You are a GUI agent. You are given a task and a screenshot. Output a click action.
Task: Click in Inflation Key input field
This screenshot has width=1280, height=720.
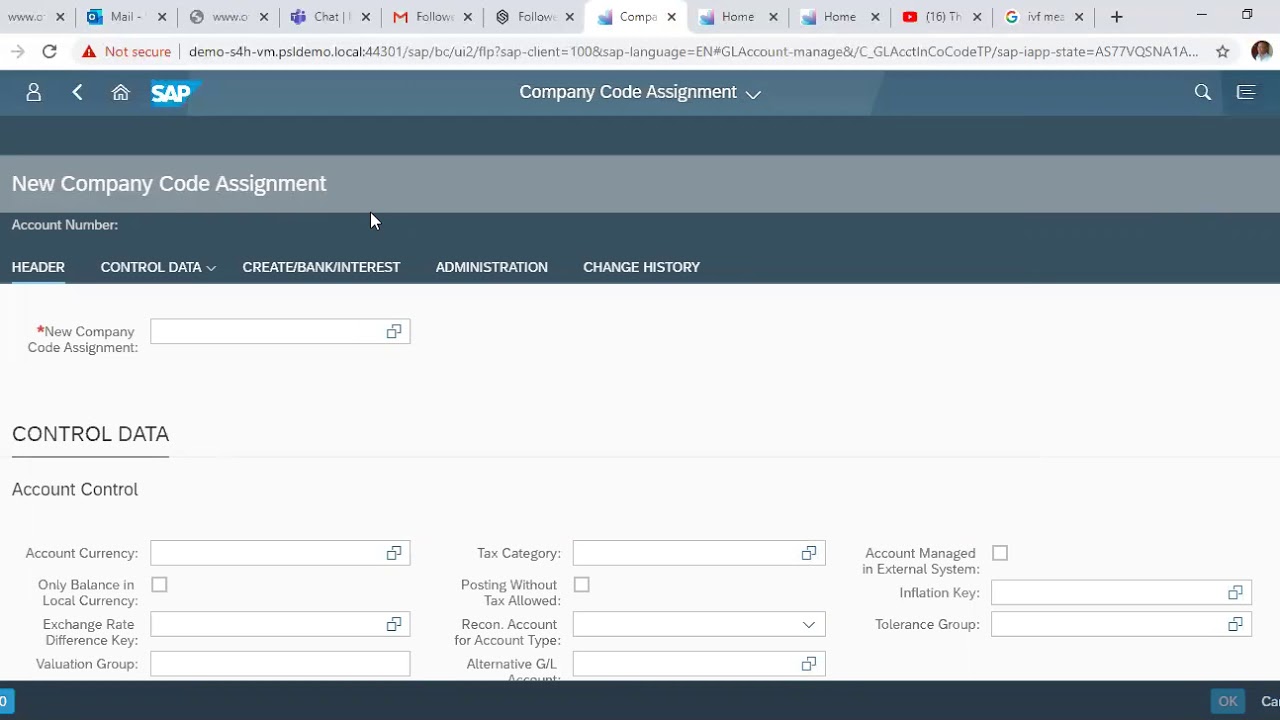pos(1121,593)
